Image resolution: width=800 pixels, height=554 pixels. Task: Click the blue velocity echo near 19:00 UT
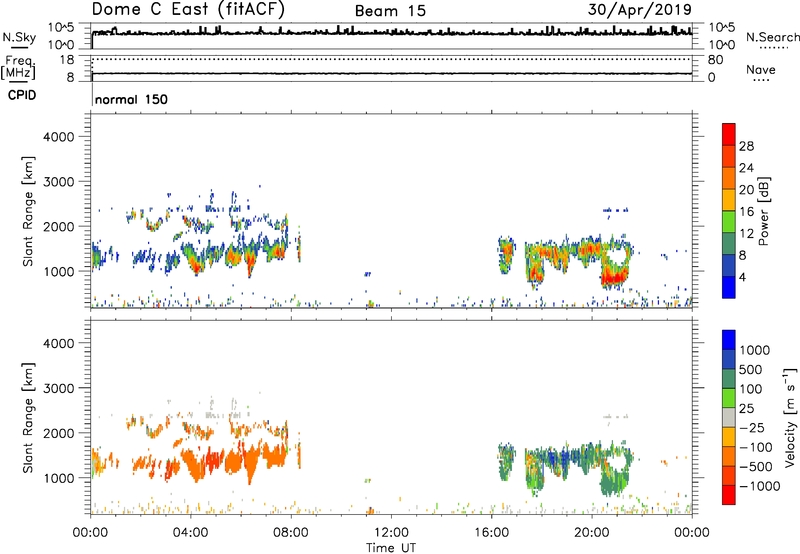click(x=564, y=456)
